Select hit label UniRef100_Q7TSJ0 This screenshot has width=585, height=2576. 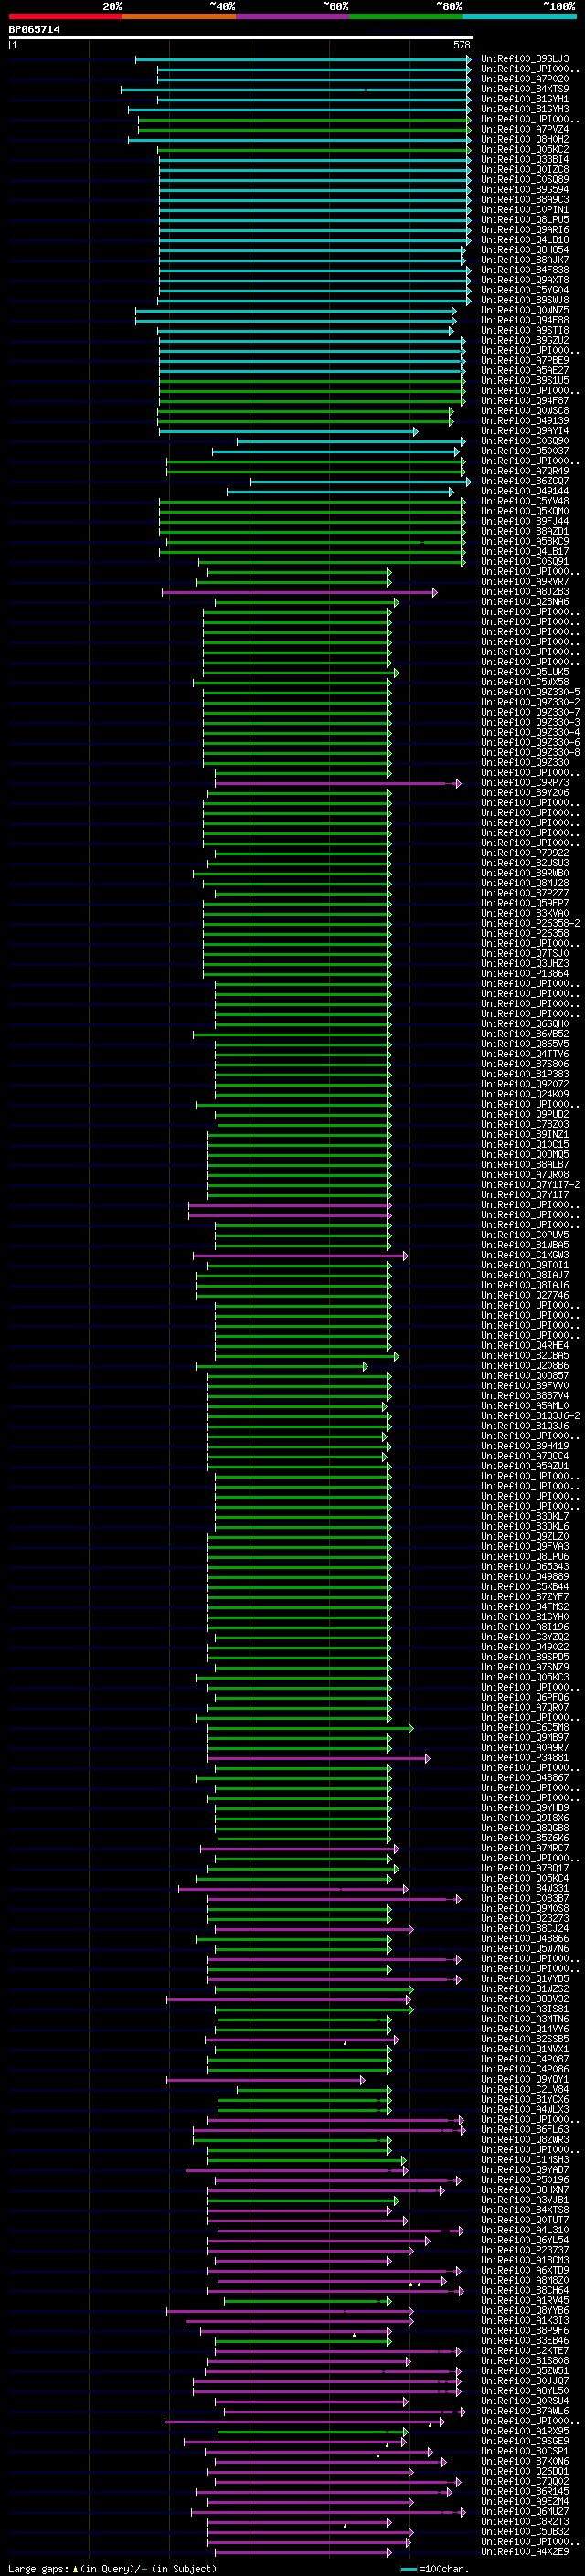(x=525, y=953)
